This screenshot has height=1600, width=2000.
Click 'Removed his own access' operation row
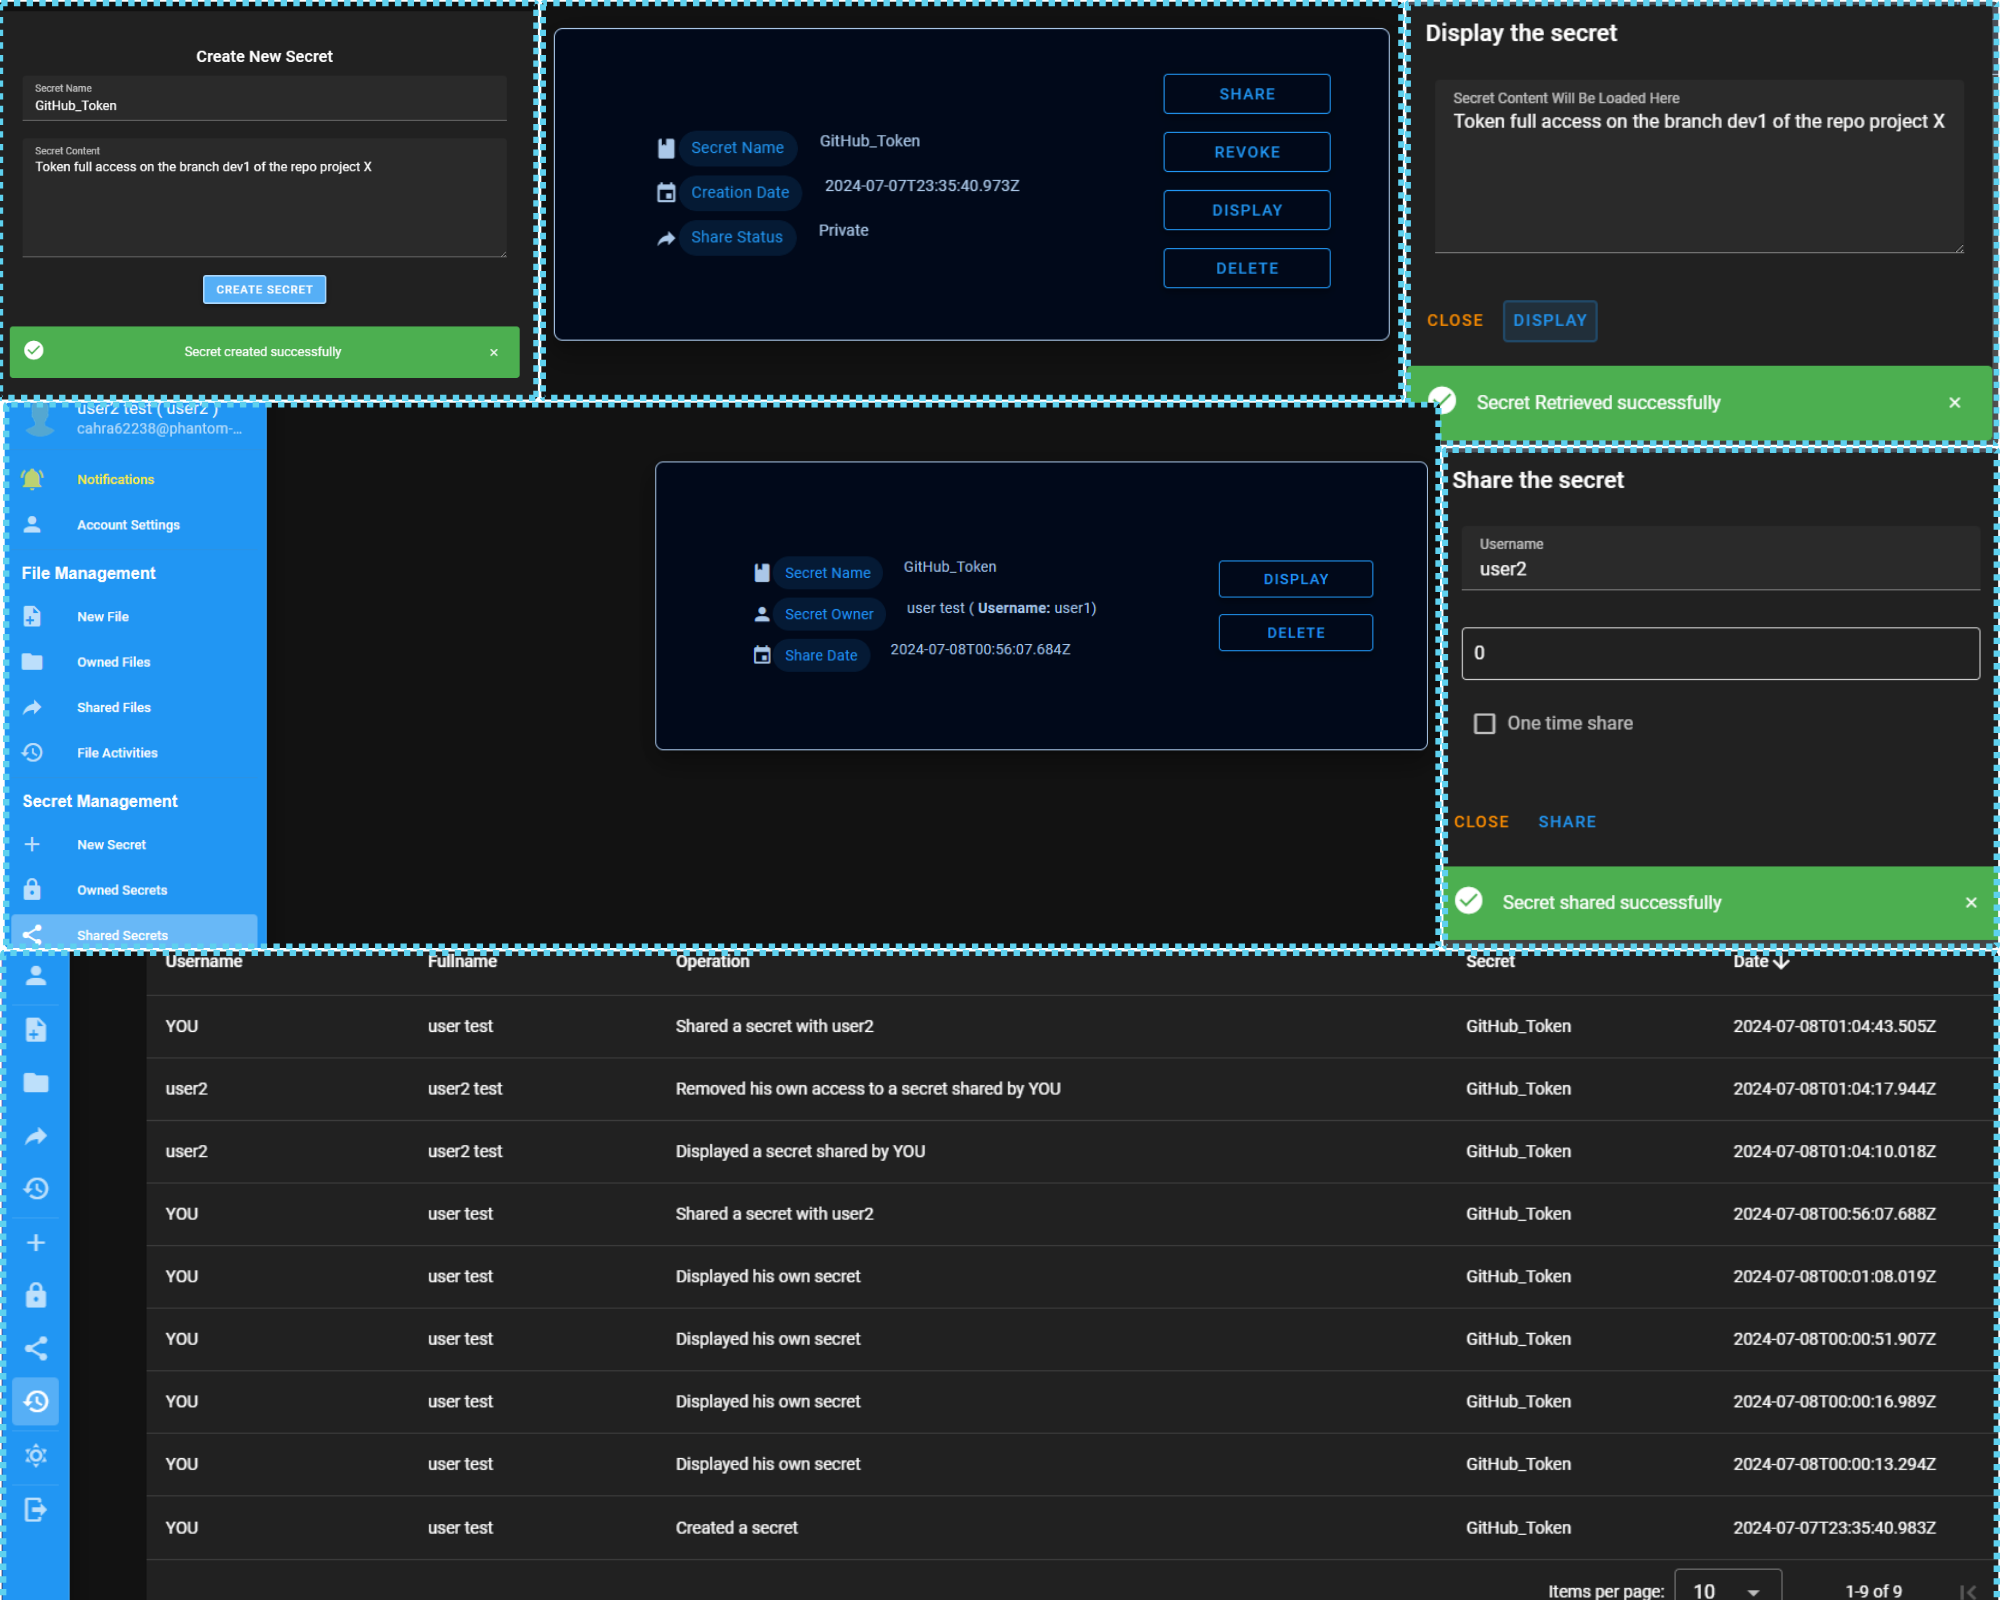click(x=1068, y=1089)
